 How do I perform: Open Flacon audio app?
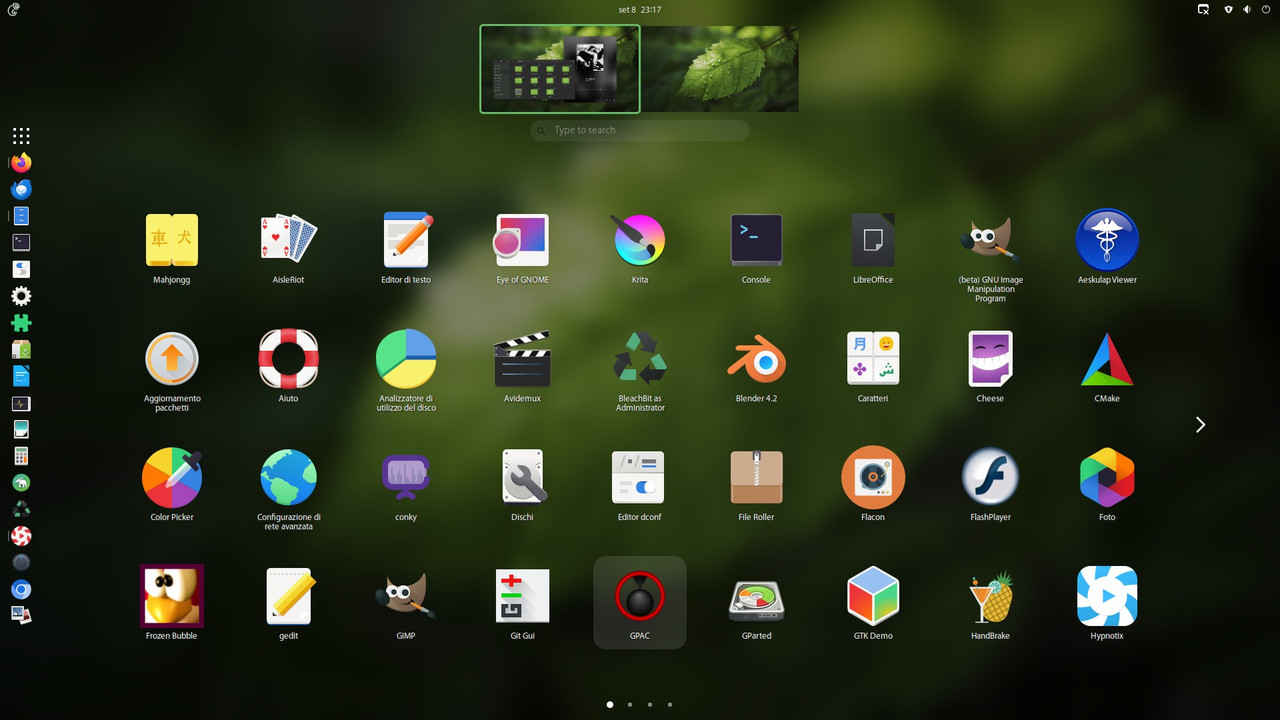pos(873,477)
